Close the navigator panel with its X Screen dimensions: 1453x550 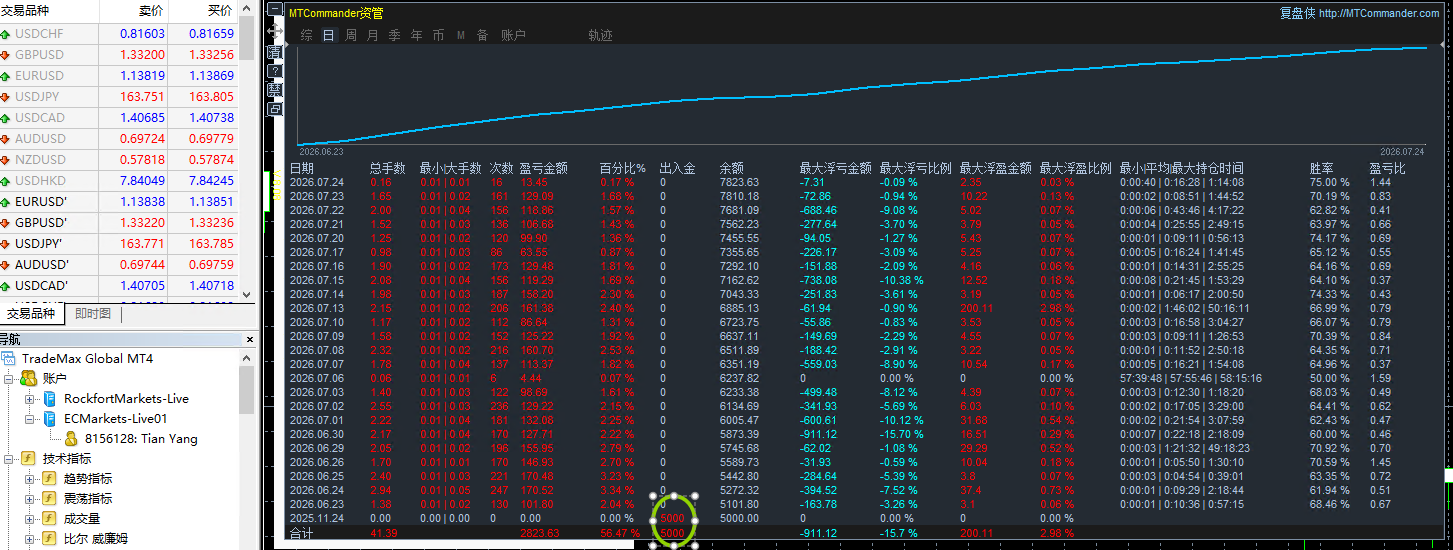pyautogui.click(x=248, y=340)
